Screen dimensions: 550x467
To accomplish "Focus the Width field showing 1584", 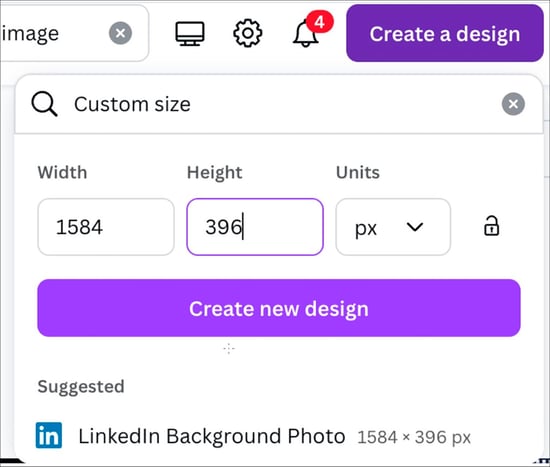I will (x=106, y=227).
